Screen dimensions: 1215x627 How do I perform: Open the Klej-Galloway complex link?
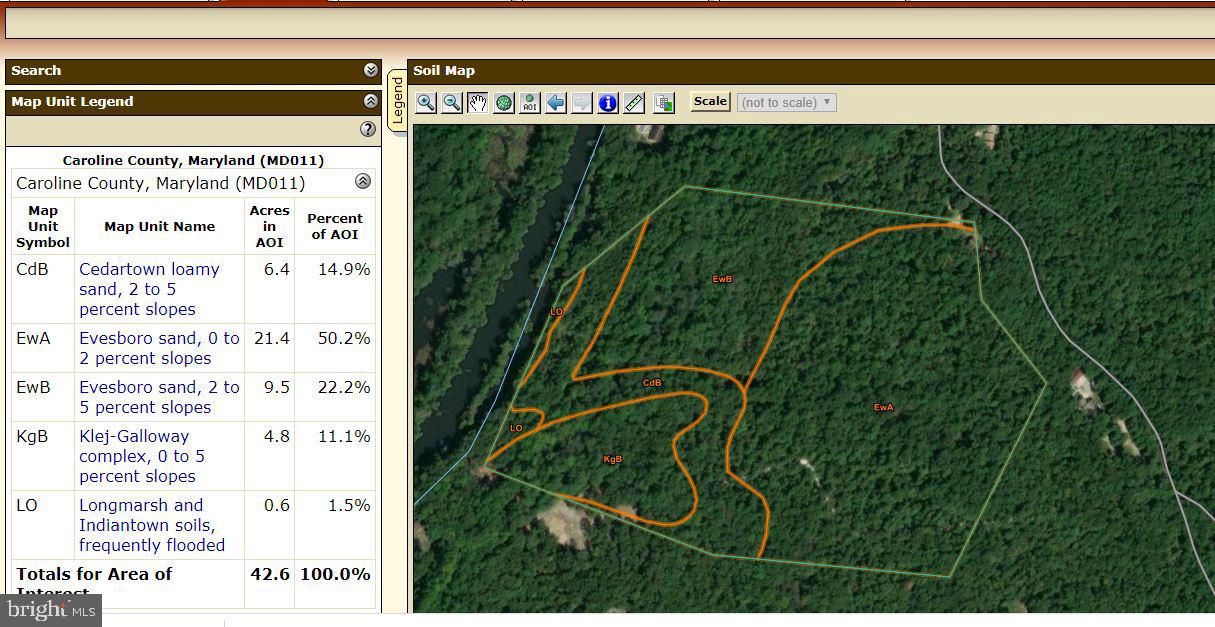pos(142,456)
